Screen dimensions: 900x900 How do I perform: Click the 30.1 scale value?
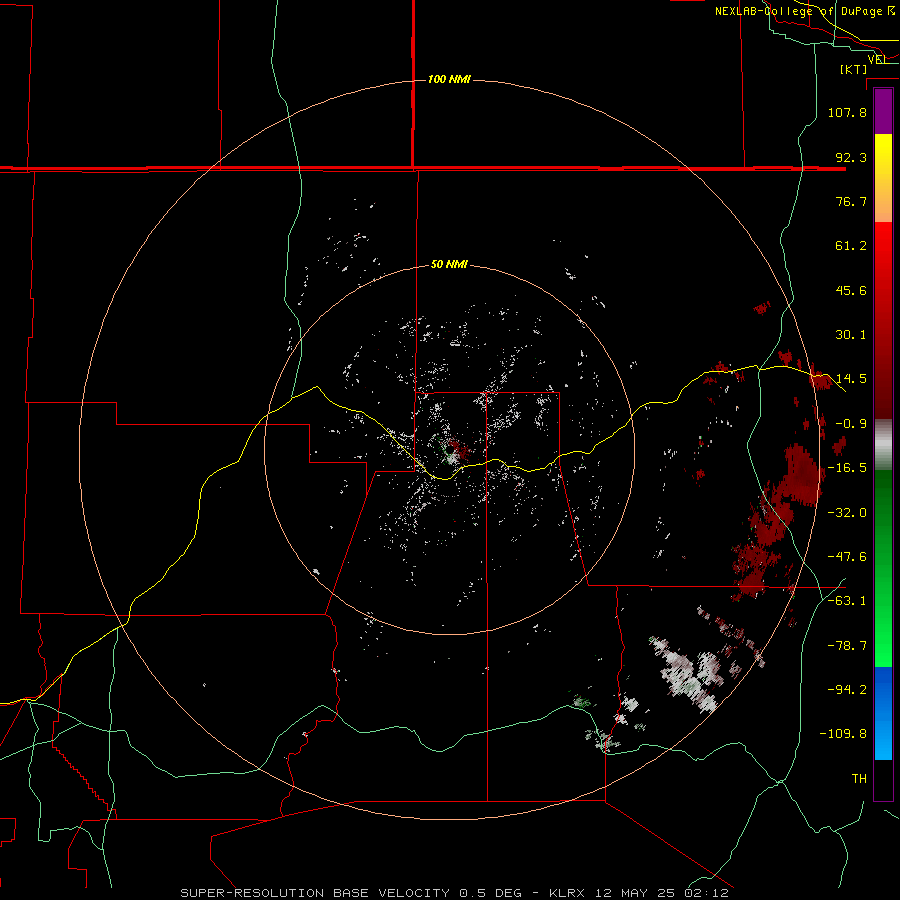(x=851, y=335)
